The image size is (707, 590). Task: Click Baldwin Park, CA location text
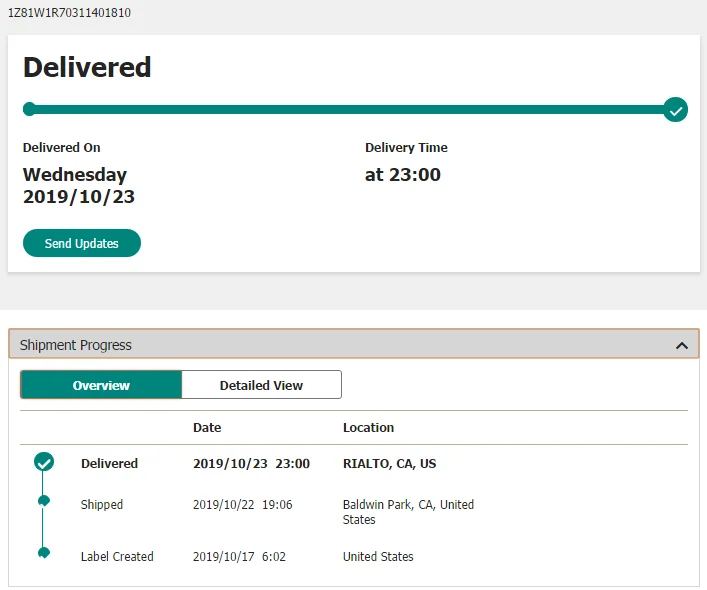coord(408,512)
